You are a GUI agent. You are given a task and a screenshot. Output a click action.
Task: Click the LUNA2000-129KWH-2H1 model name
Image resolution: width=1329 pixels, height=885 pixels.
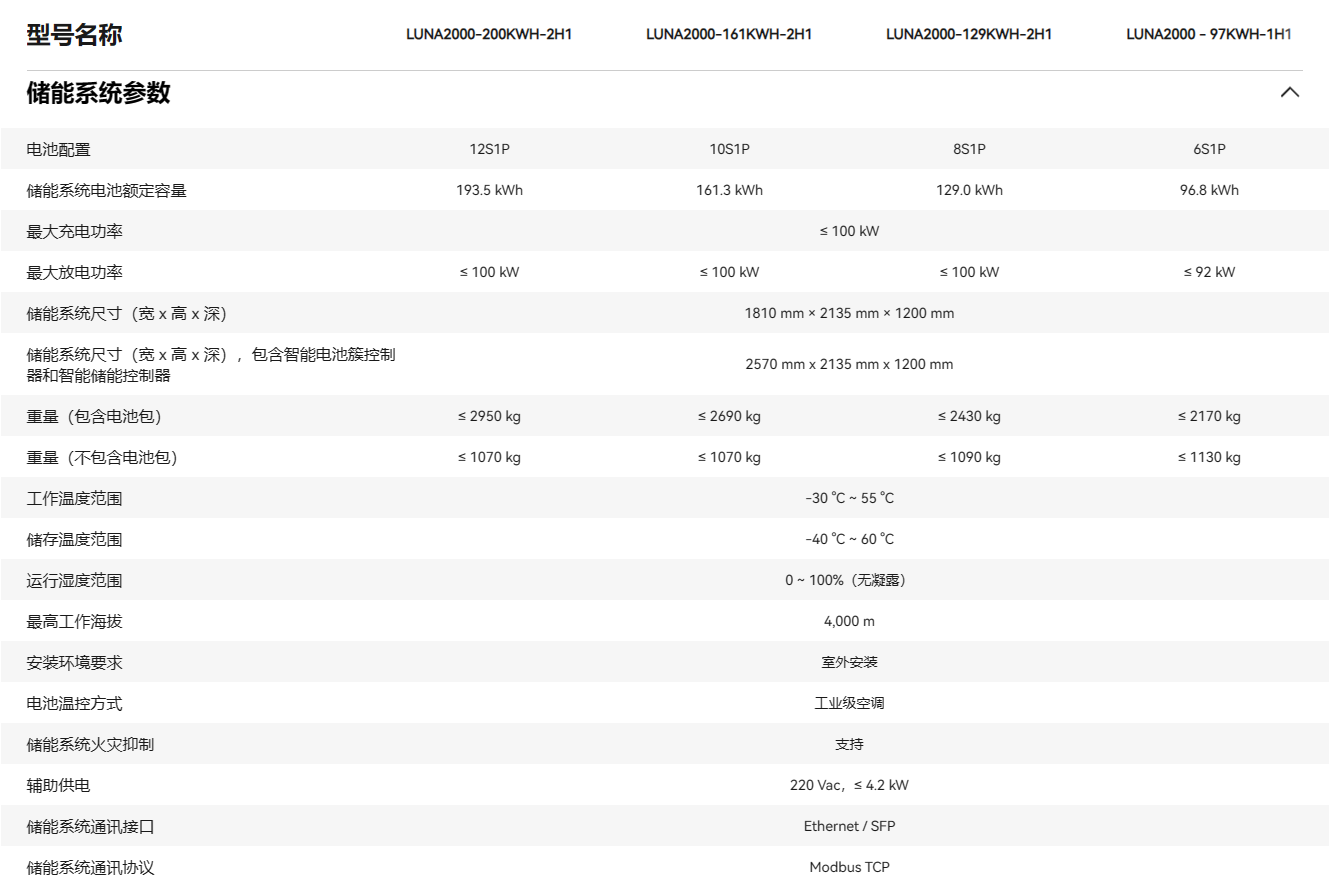coord(968,33)
